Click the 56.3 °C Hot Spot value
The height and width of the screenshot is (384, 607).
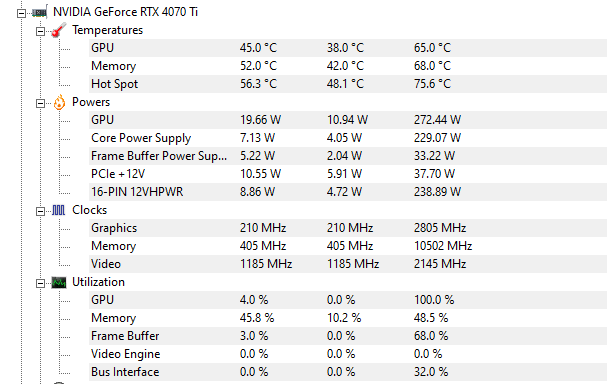tap(258, 84)
